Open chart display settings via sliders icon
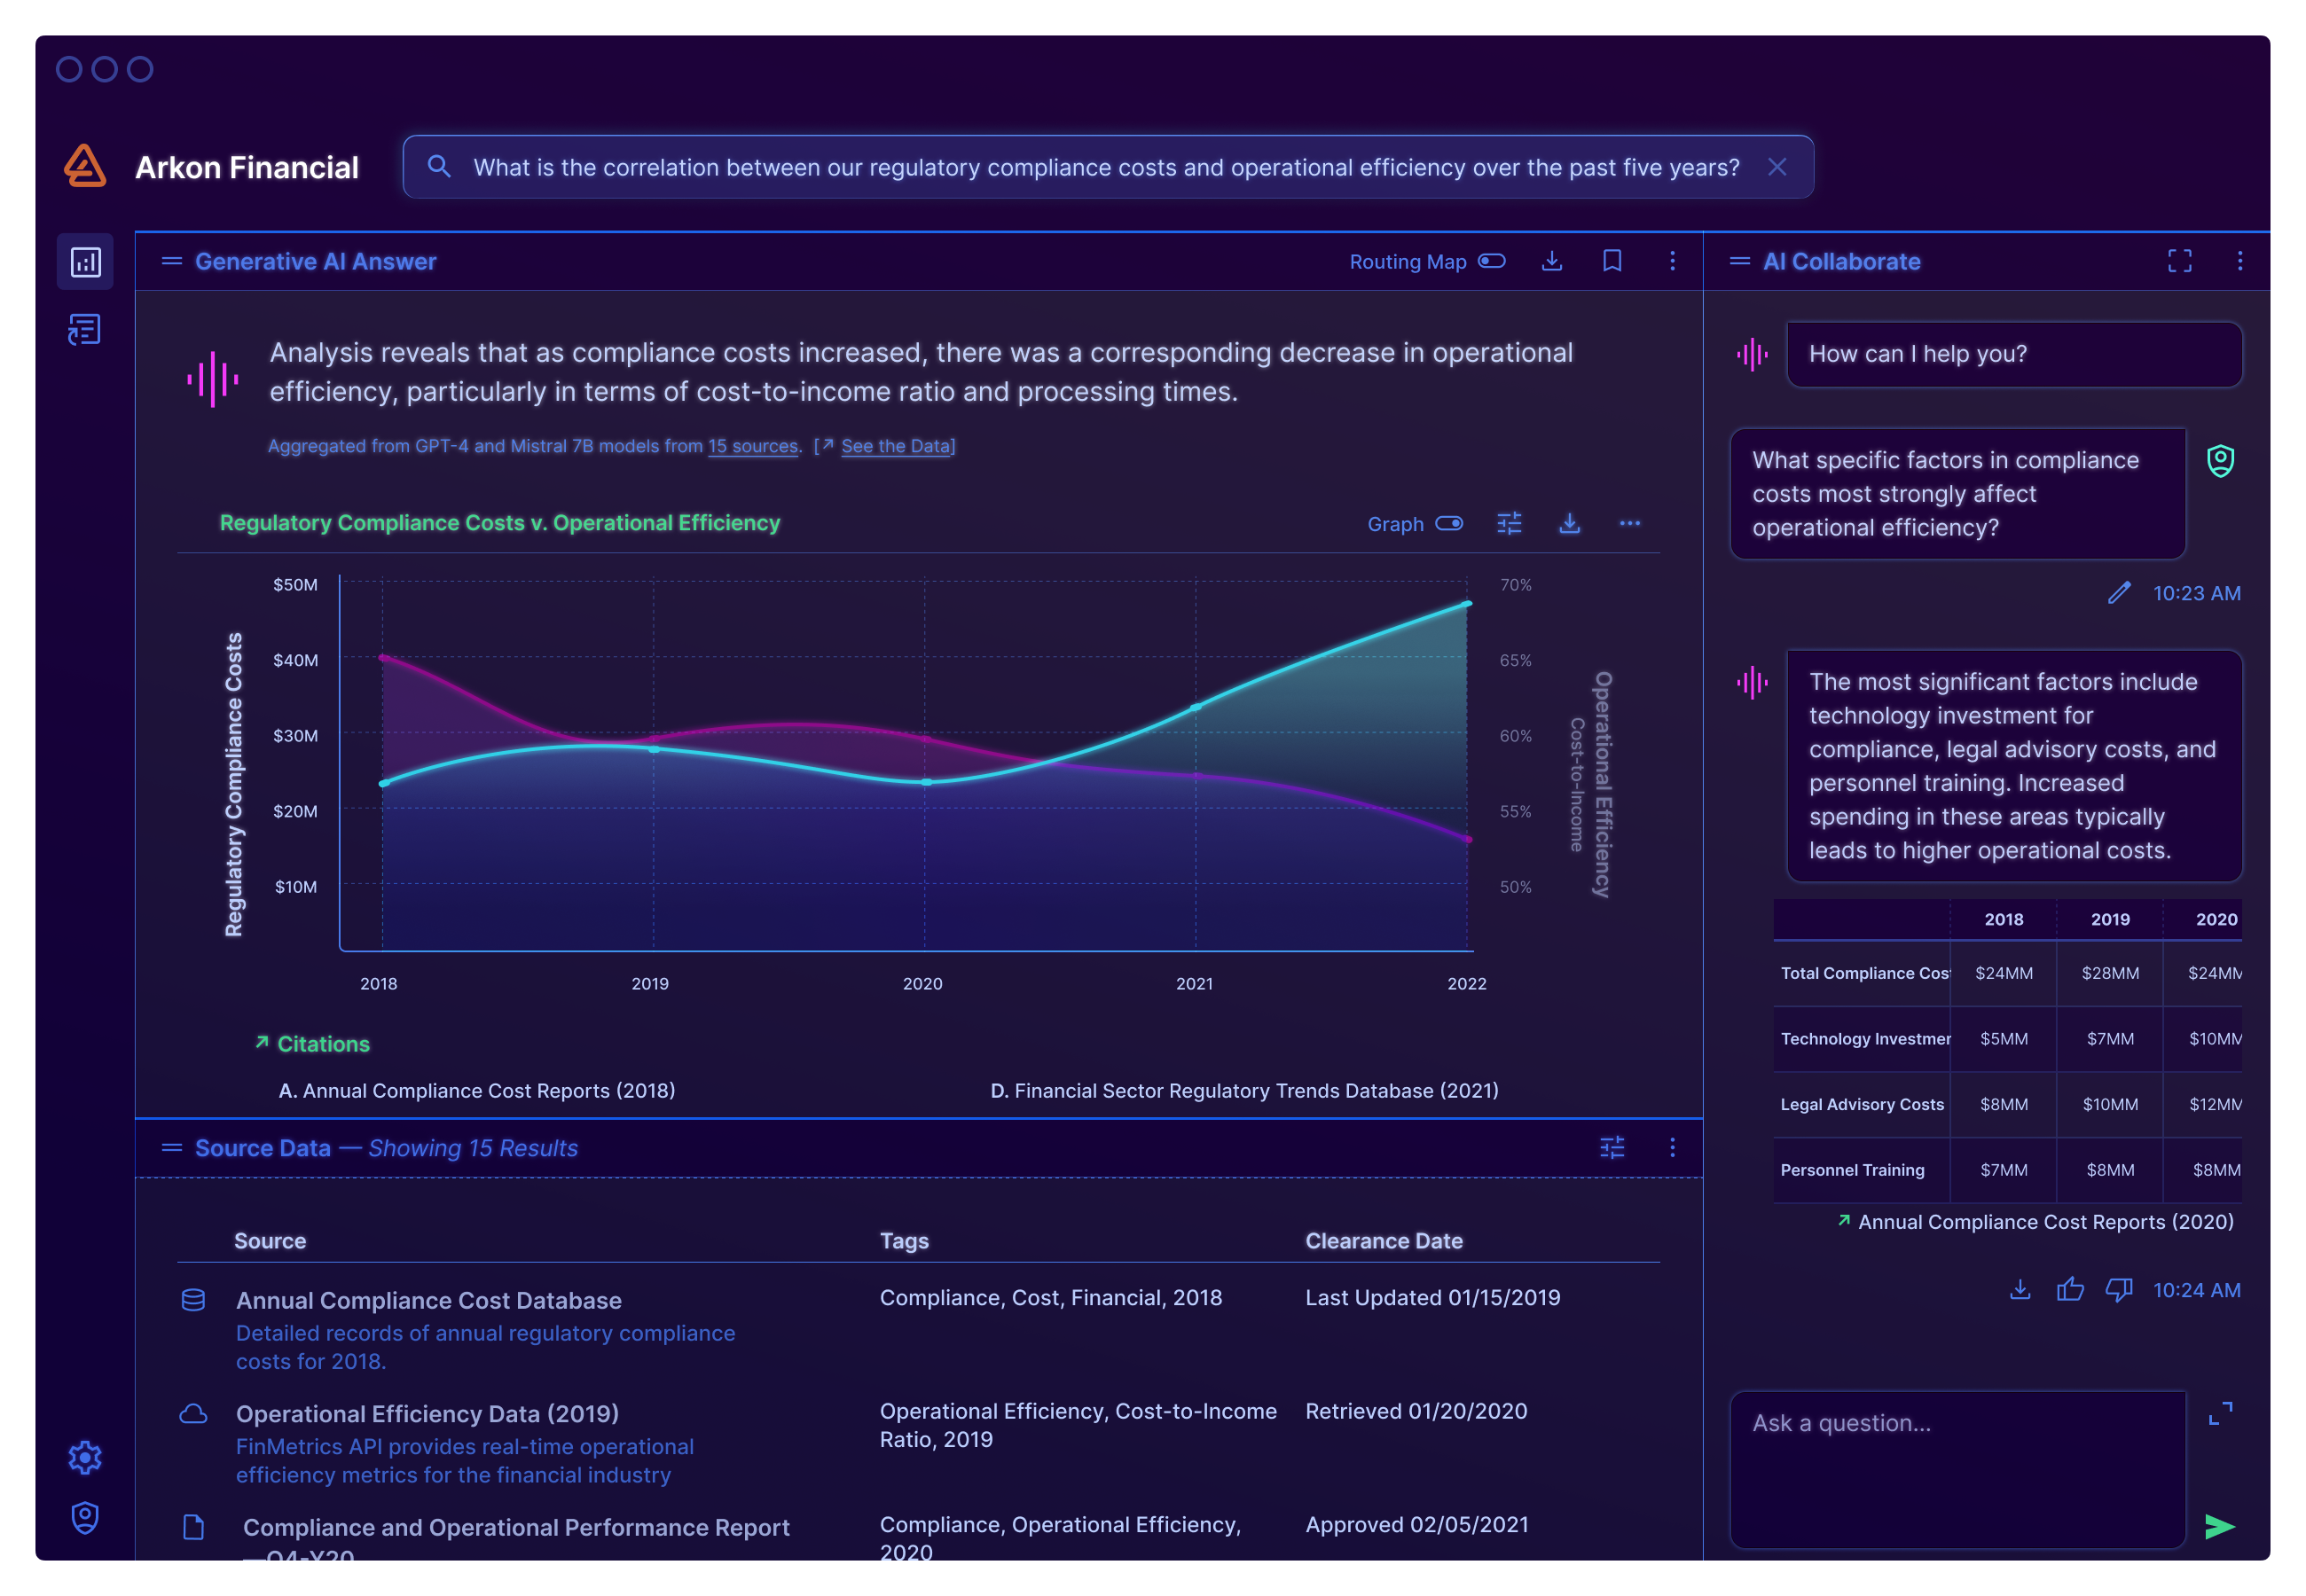The height and width of the screenshot is (1596, 2306). [x=1509, y=523]
